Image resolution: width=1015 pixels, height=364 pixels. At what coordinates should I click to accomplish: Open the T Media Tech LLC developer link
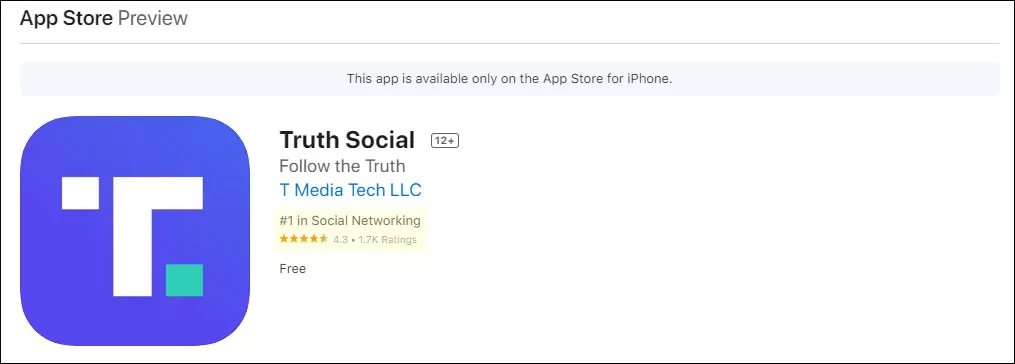point(350,190)
